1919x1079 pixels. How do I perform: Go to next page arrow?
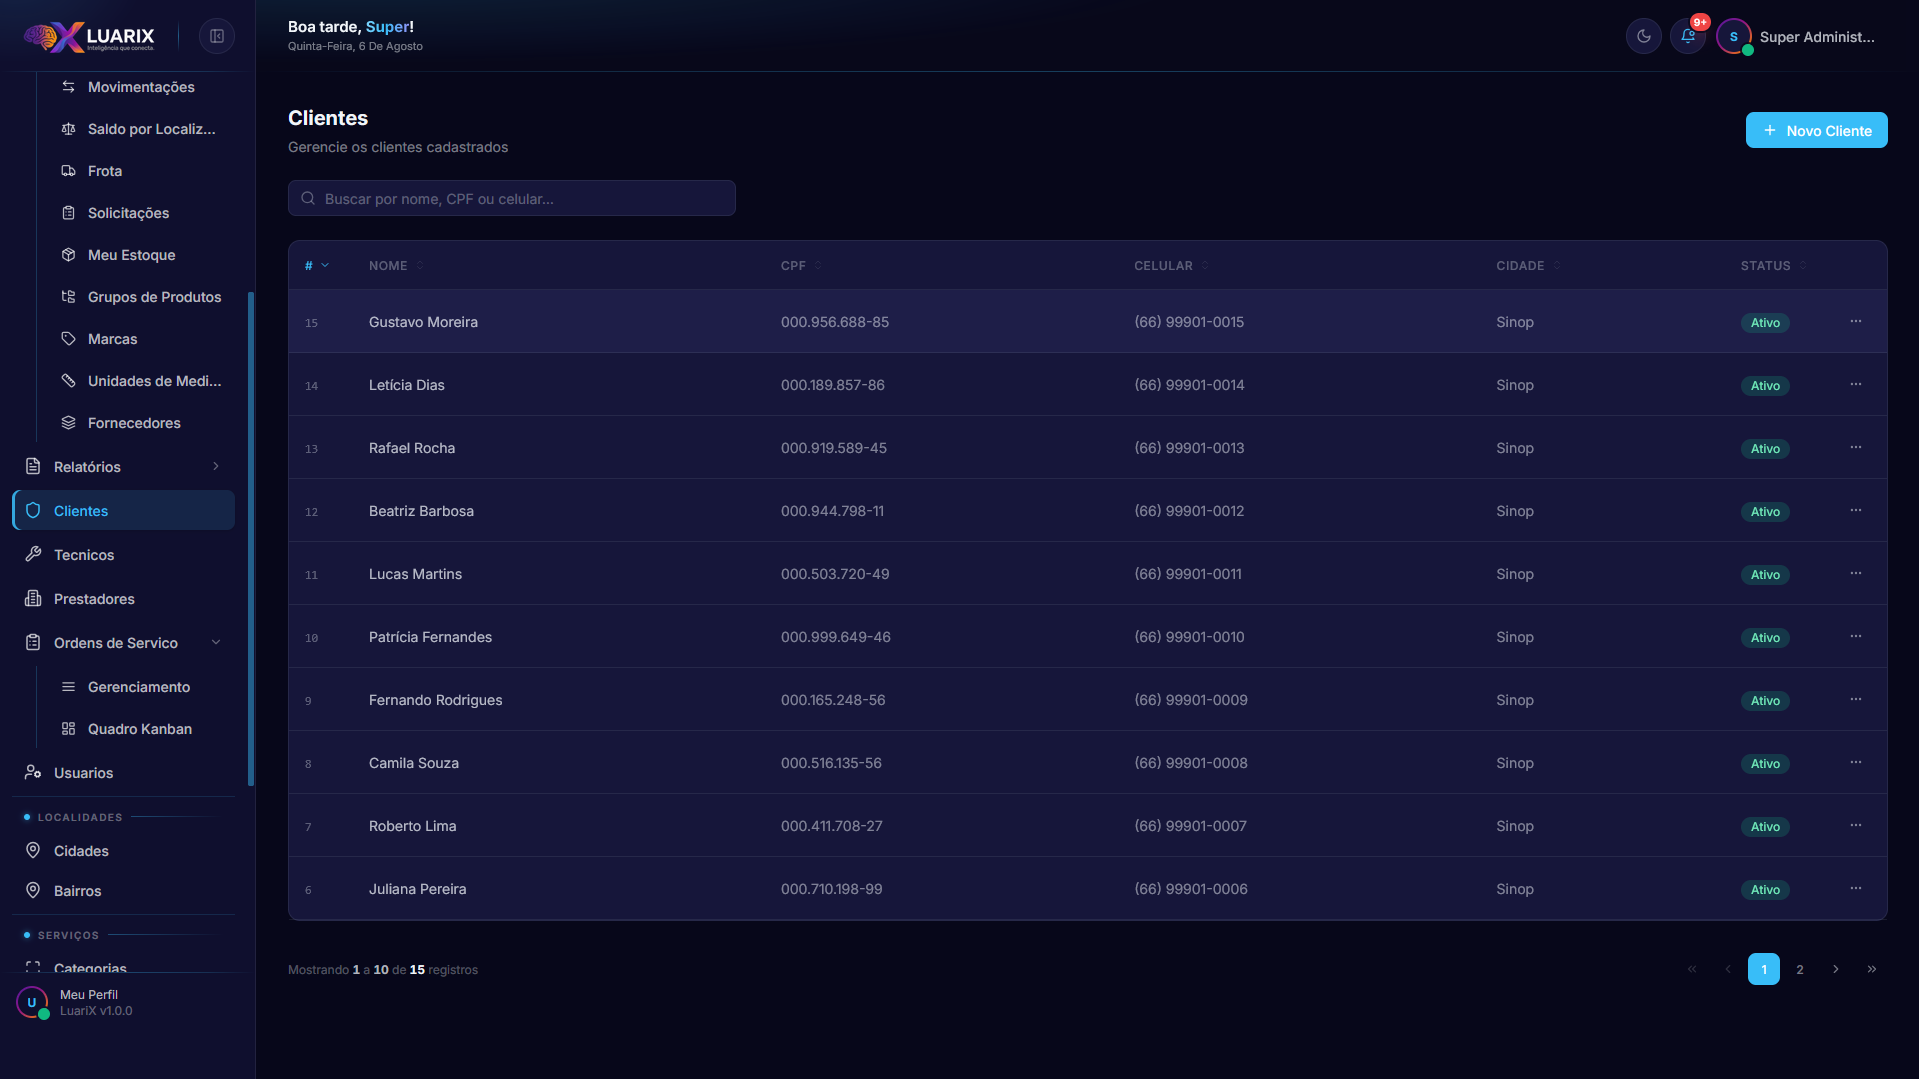(x=1836, y=969)
